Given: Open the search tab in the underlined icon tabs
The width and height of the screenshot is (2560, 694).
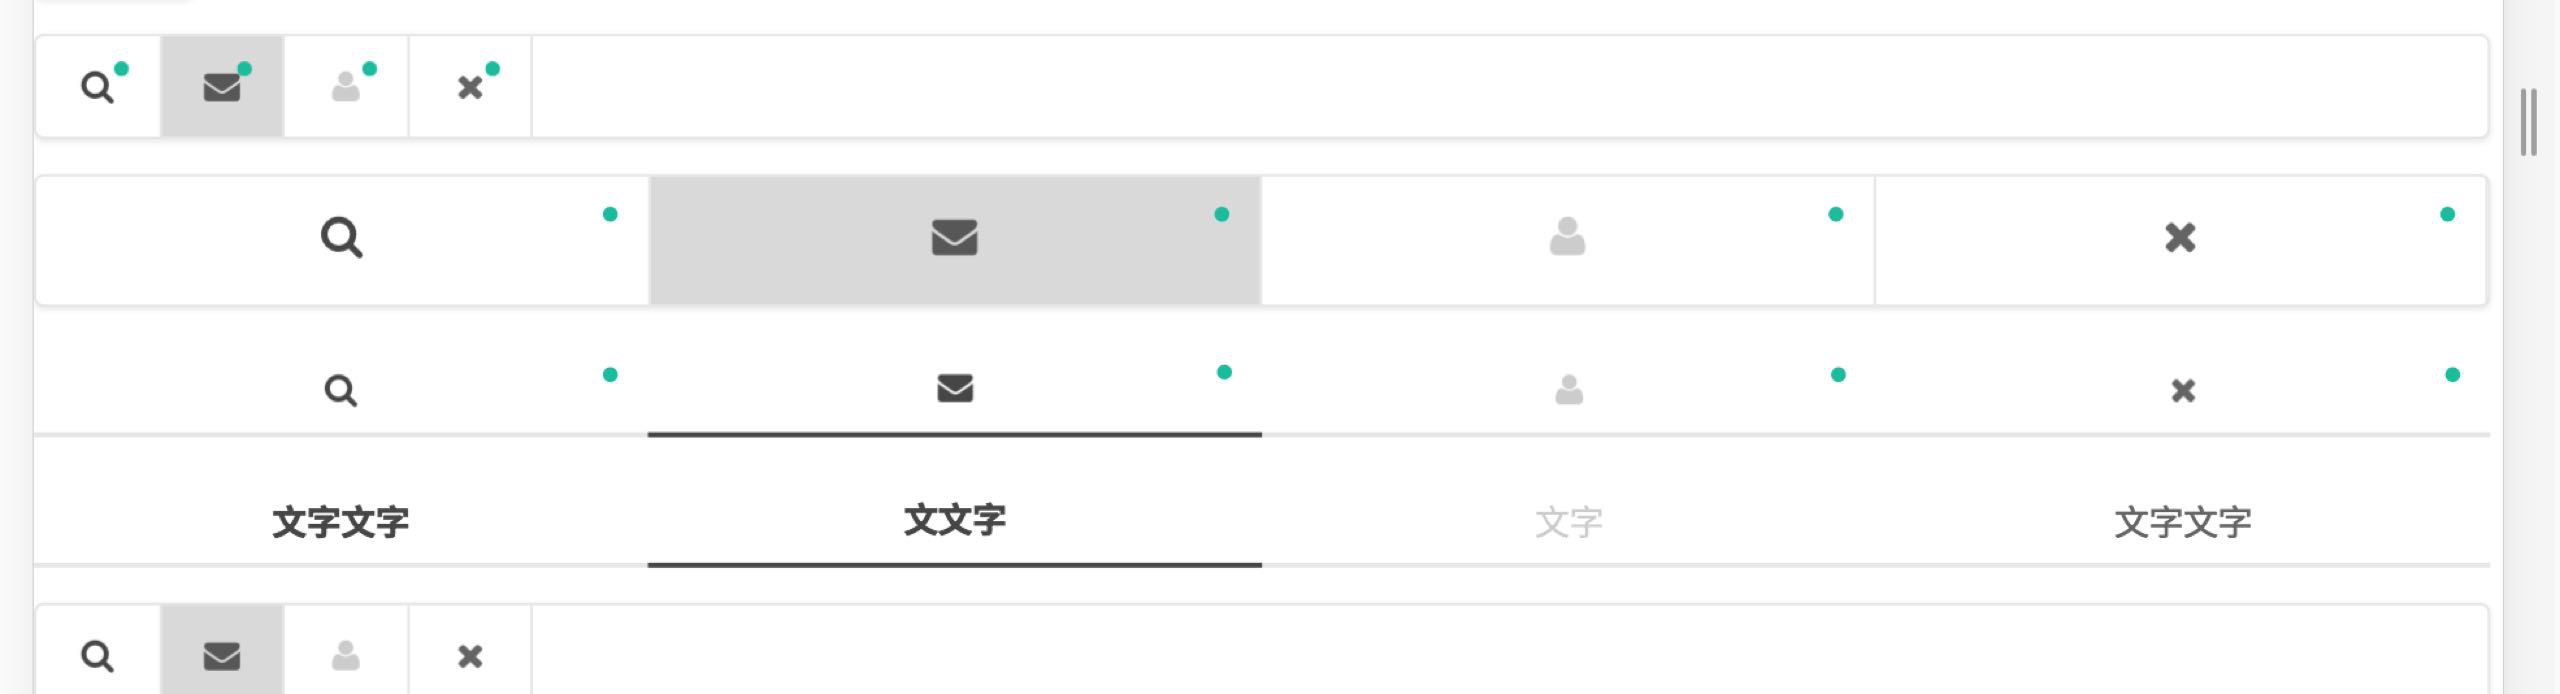Looking at the screenshot, I should (x=341, y=390).
